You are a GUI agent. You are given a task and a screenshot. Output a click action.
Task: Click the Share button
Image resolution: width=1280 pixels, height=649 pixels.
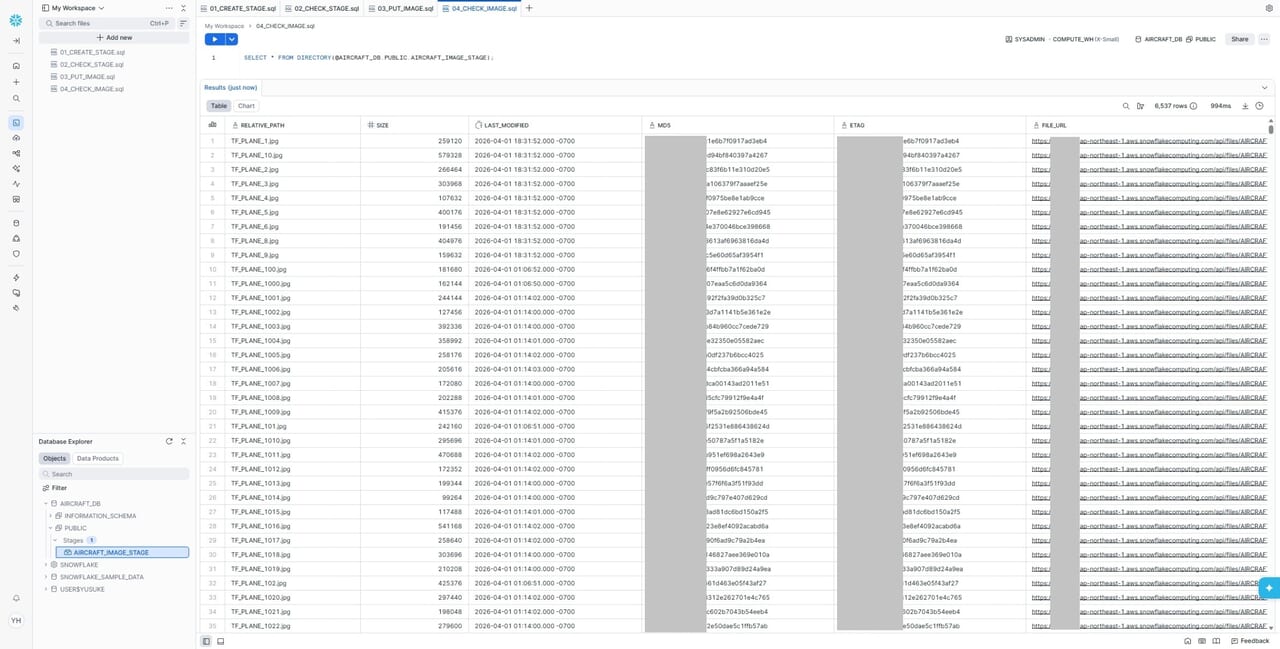(1239, 39)
